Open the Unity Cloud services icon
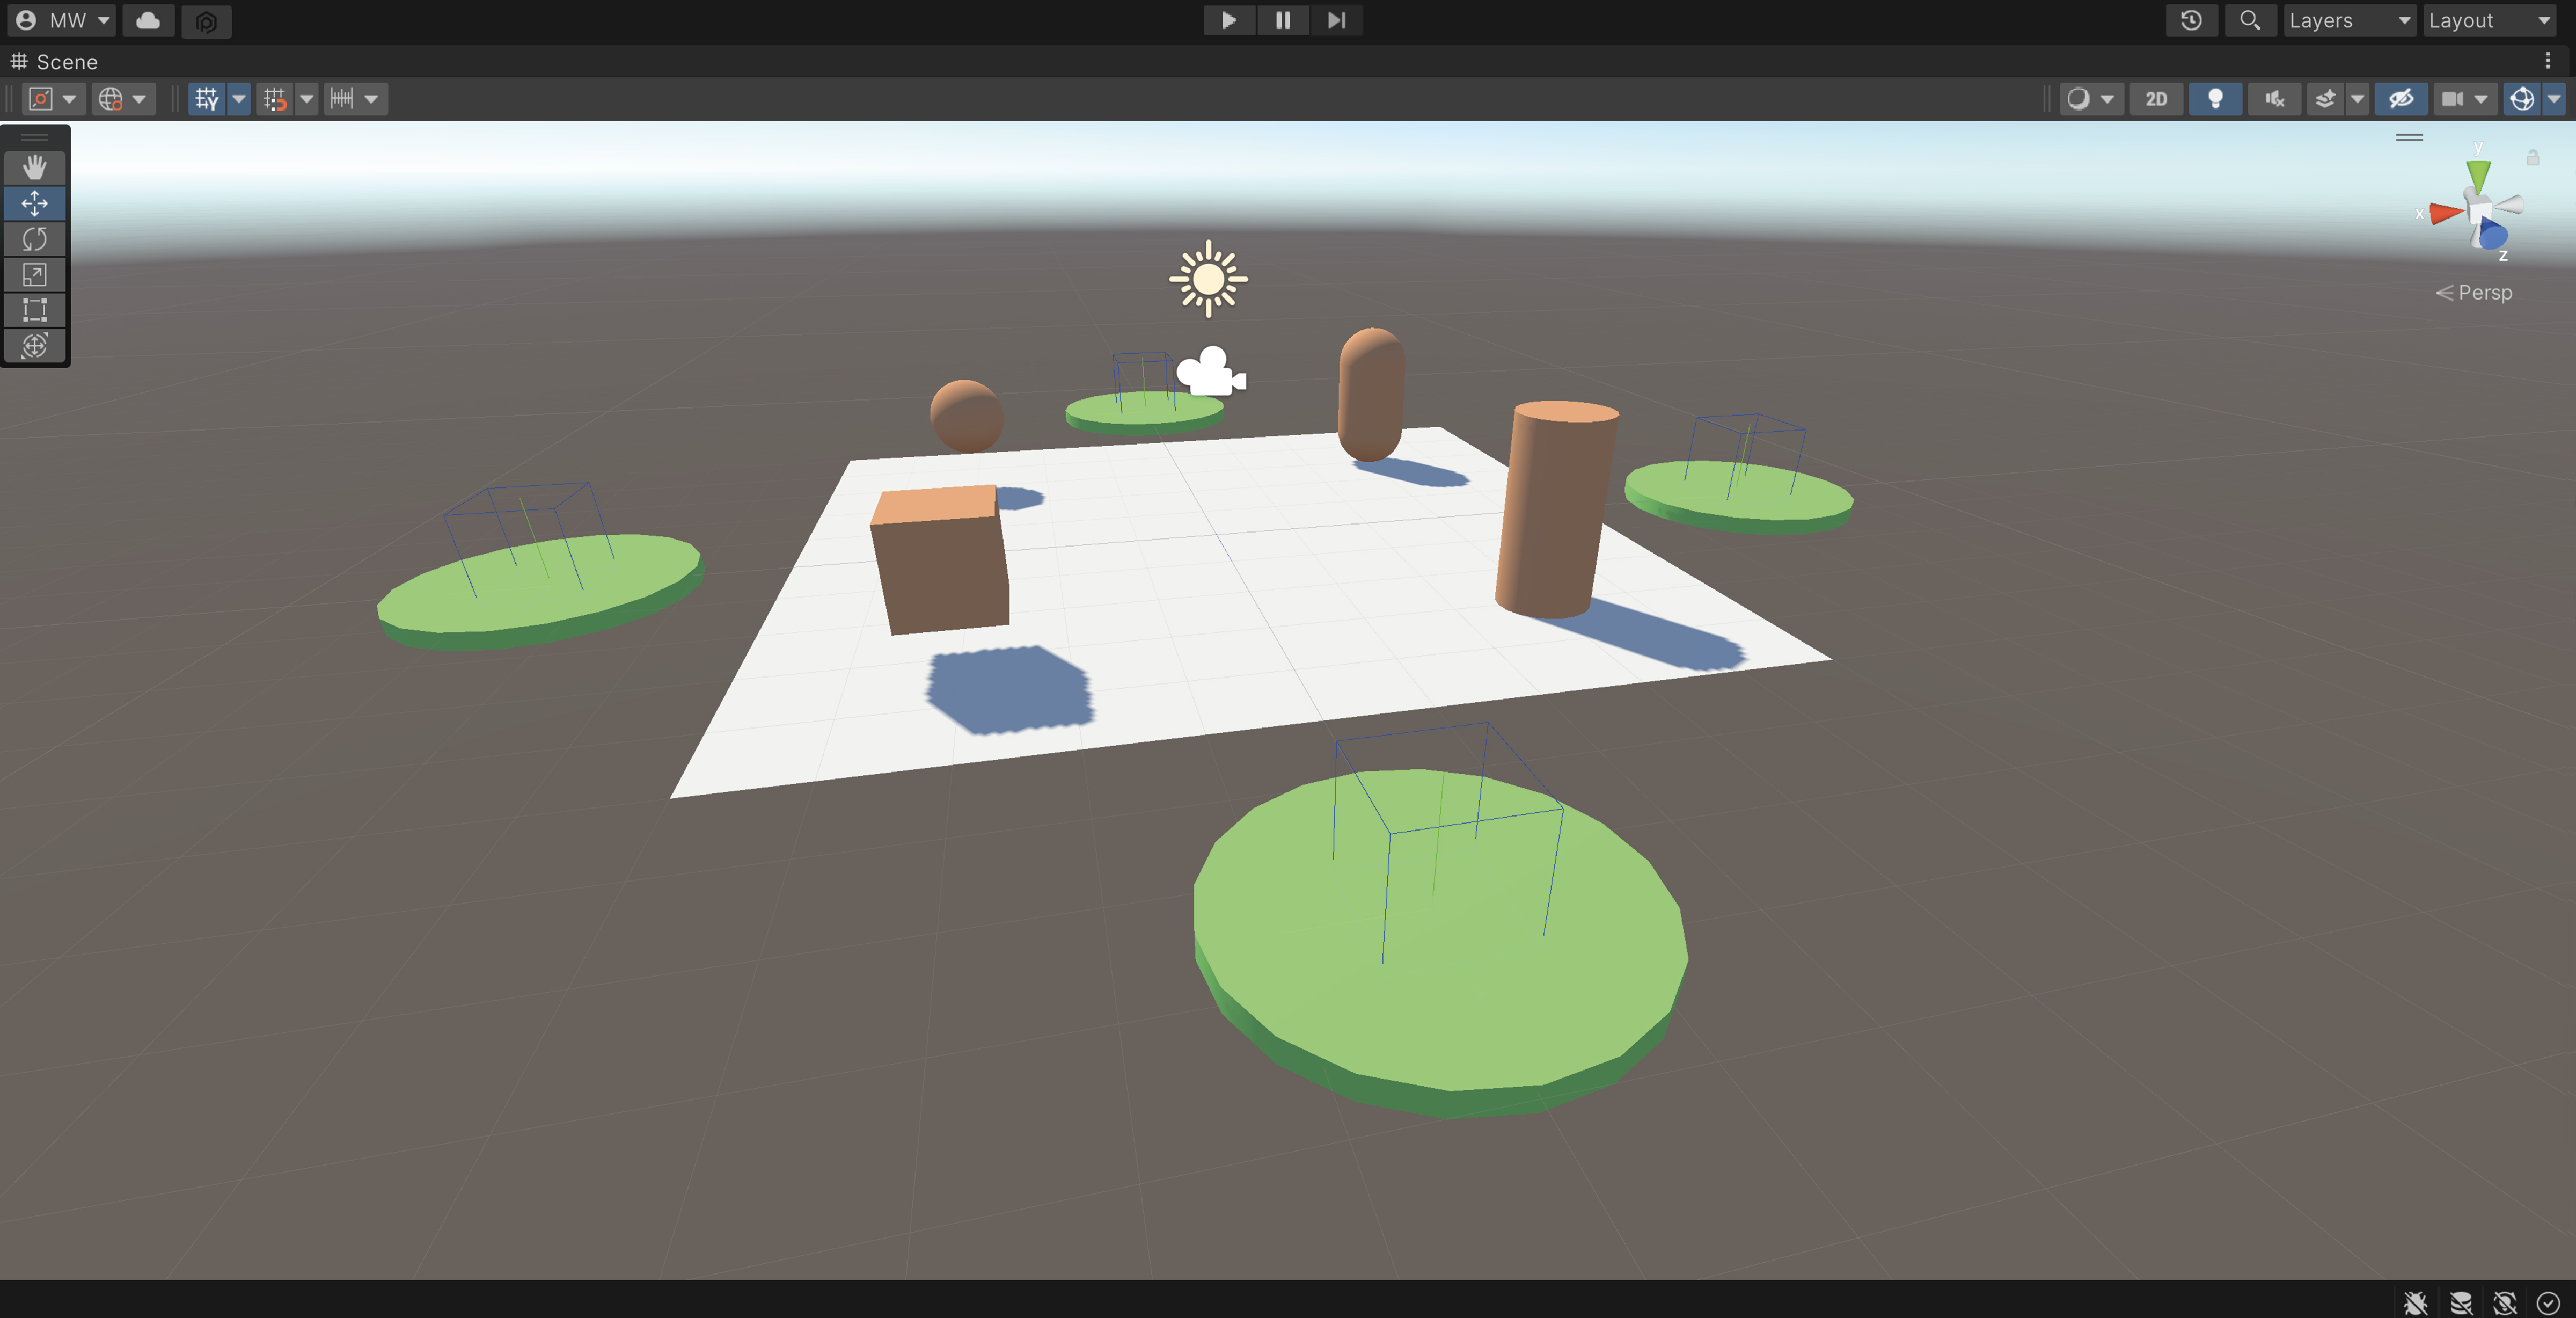This screenshot has width=2576, height=1318. tap(148, 20)
